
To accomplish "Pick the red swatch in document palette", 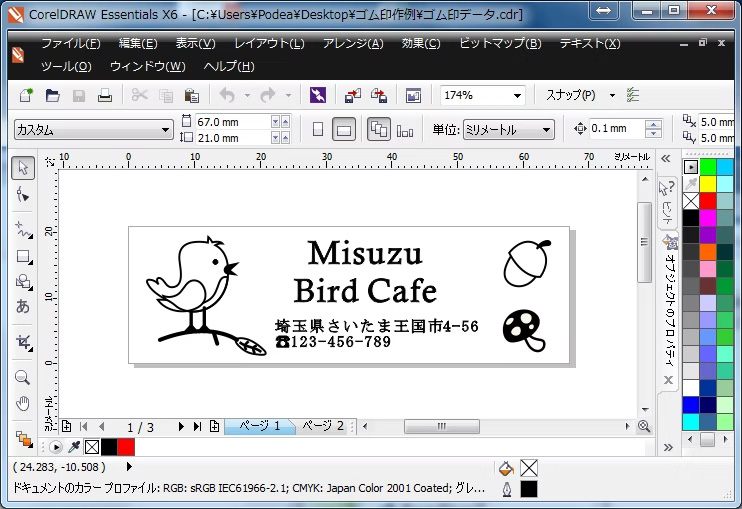I will (126, 447).
